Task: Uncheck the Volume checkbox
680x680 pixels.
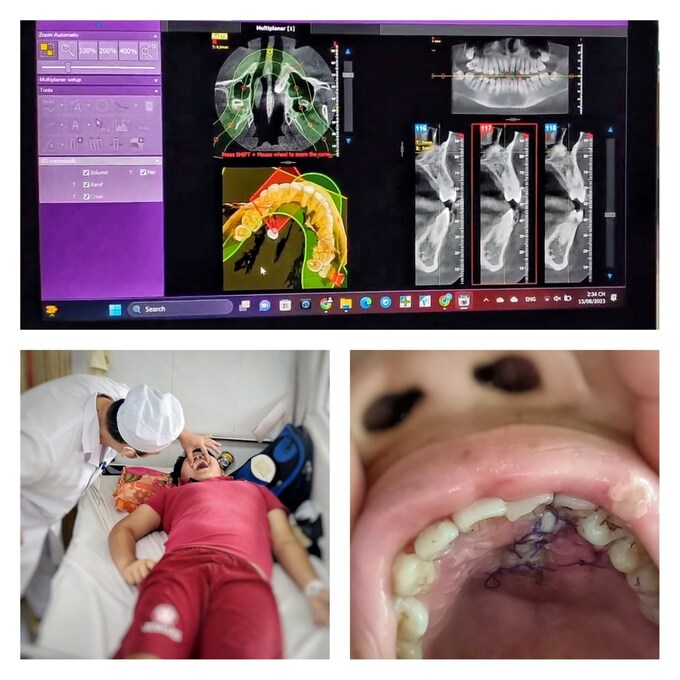Action: (x=86, y=173)
